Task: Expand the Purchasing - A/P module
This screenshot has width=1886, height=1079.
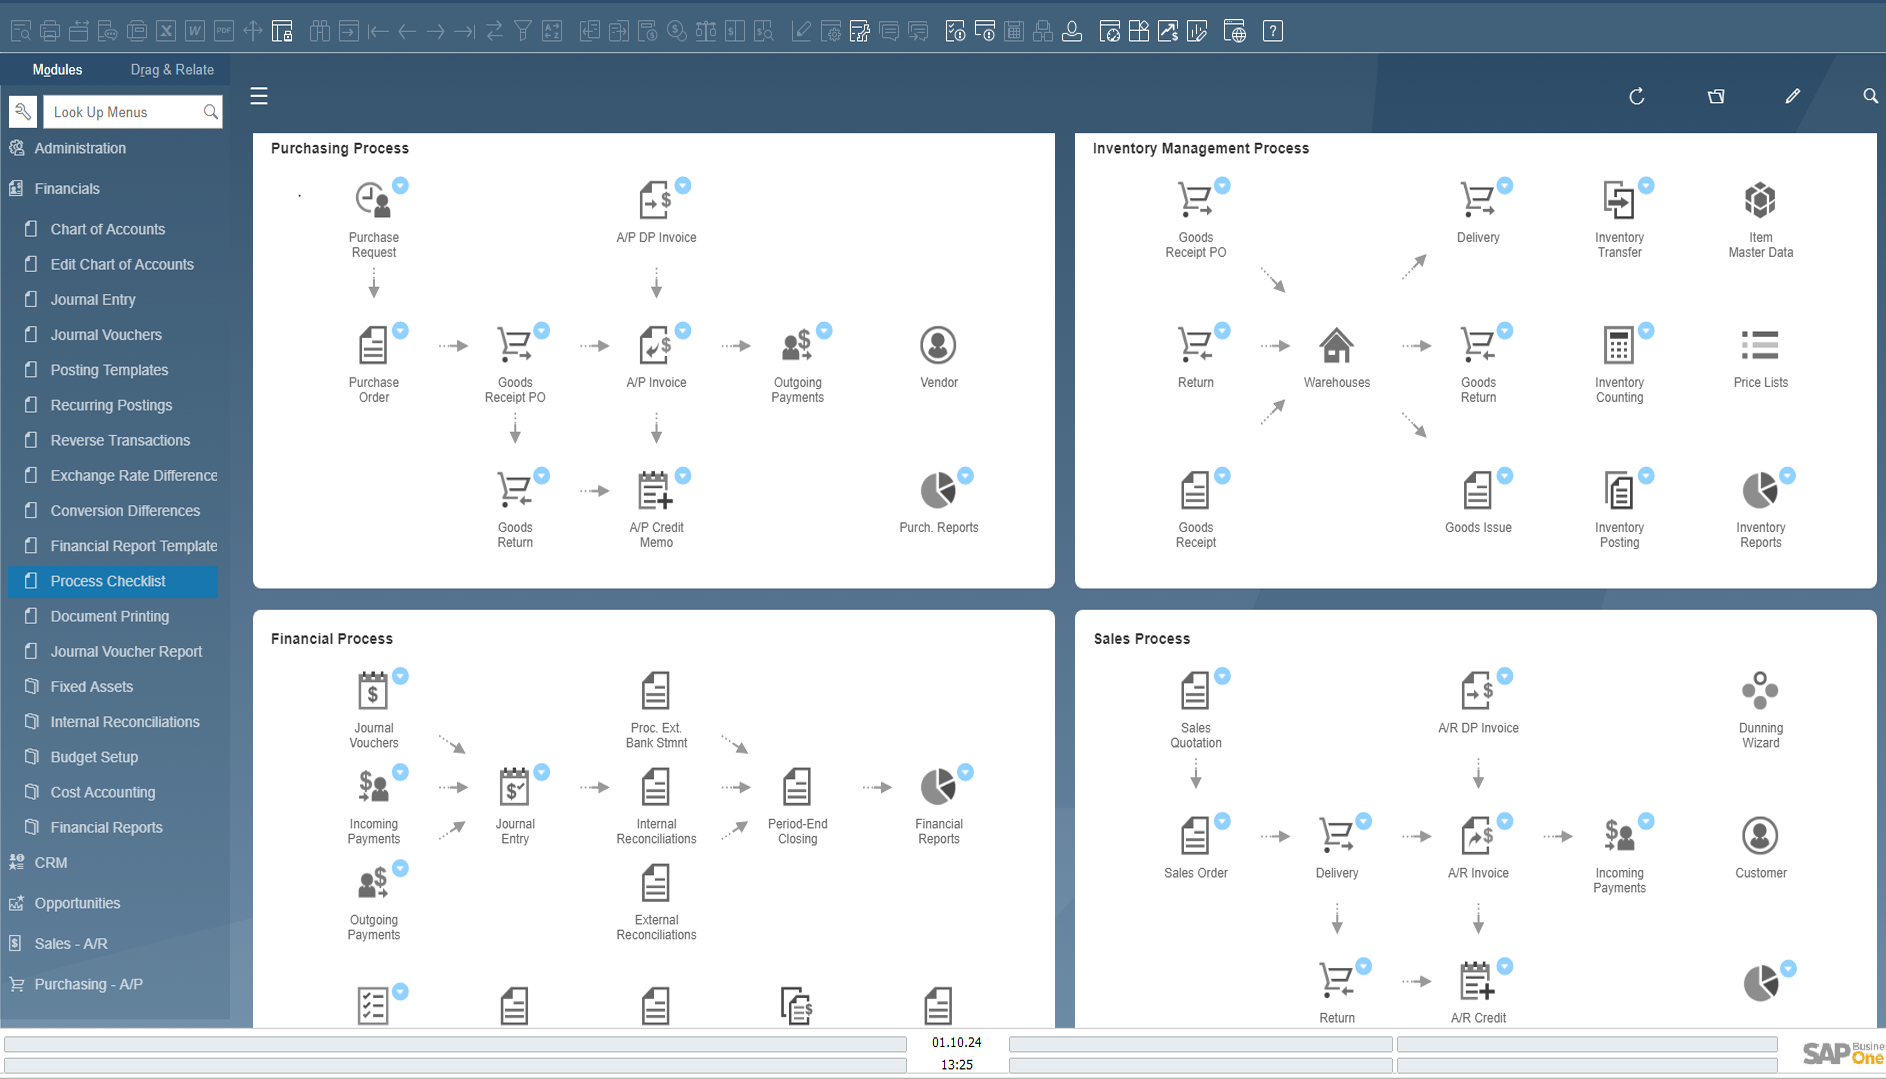Action: click(x=88, y=984)
